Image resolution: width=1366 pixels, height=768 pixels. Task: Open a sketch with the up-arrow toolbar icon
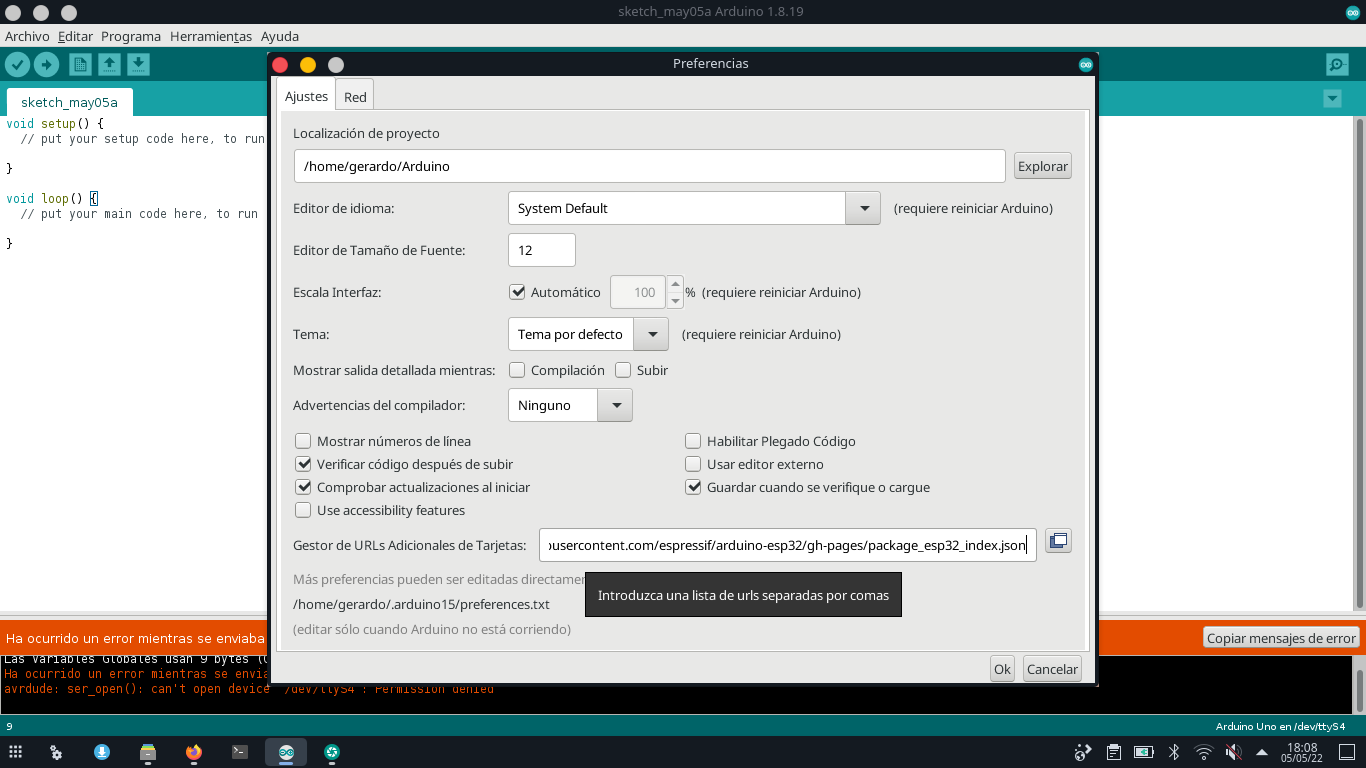tap(109, 65)
